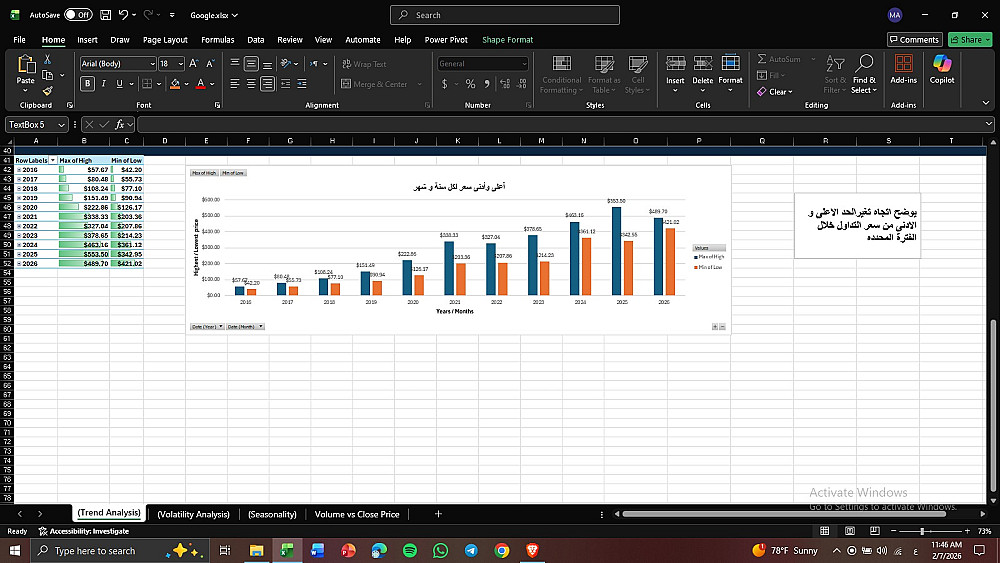Open Find & Select menu
Viewport: 1000px width, 563px height.
[864, 75]
